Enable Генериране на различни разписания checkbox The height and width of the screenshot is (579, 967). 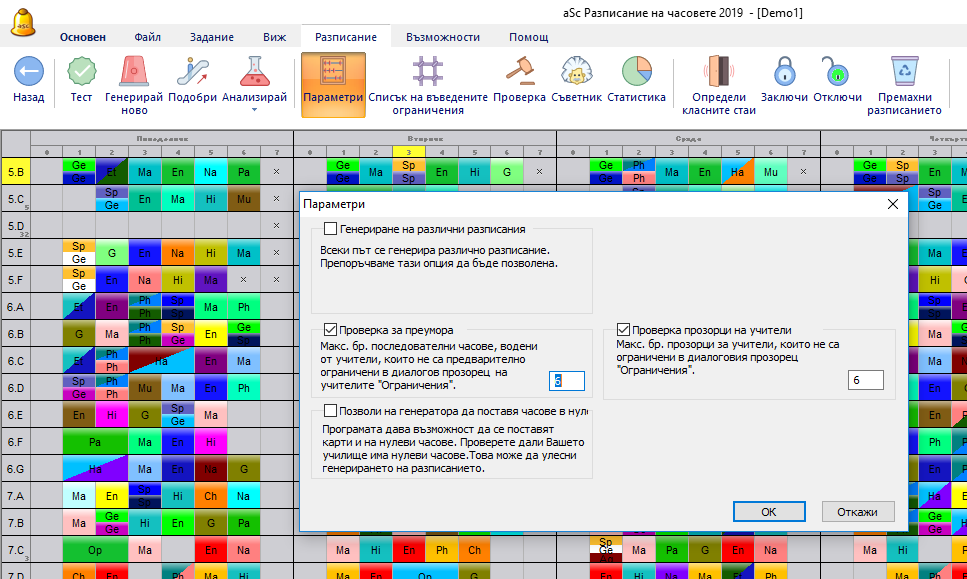click(x=331, y=229)
